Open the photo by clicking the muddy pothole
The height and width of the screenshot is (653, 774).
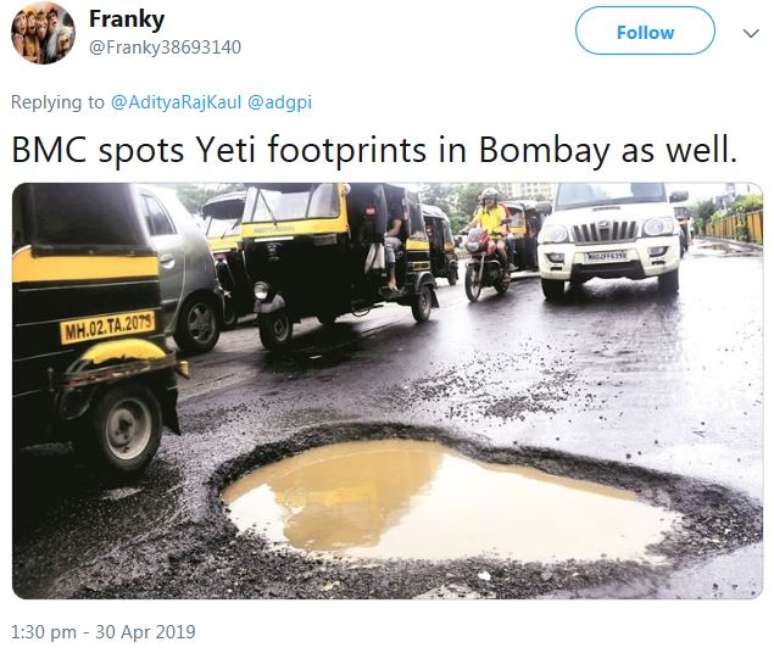click(440, 495)
